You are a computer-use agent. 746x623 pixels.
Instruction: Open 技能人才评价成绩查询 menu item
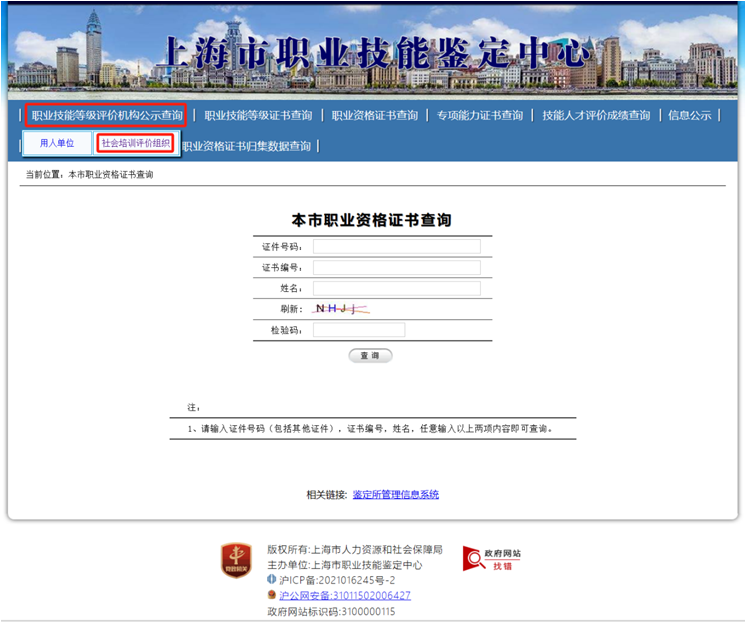(596, 115)
